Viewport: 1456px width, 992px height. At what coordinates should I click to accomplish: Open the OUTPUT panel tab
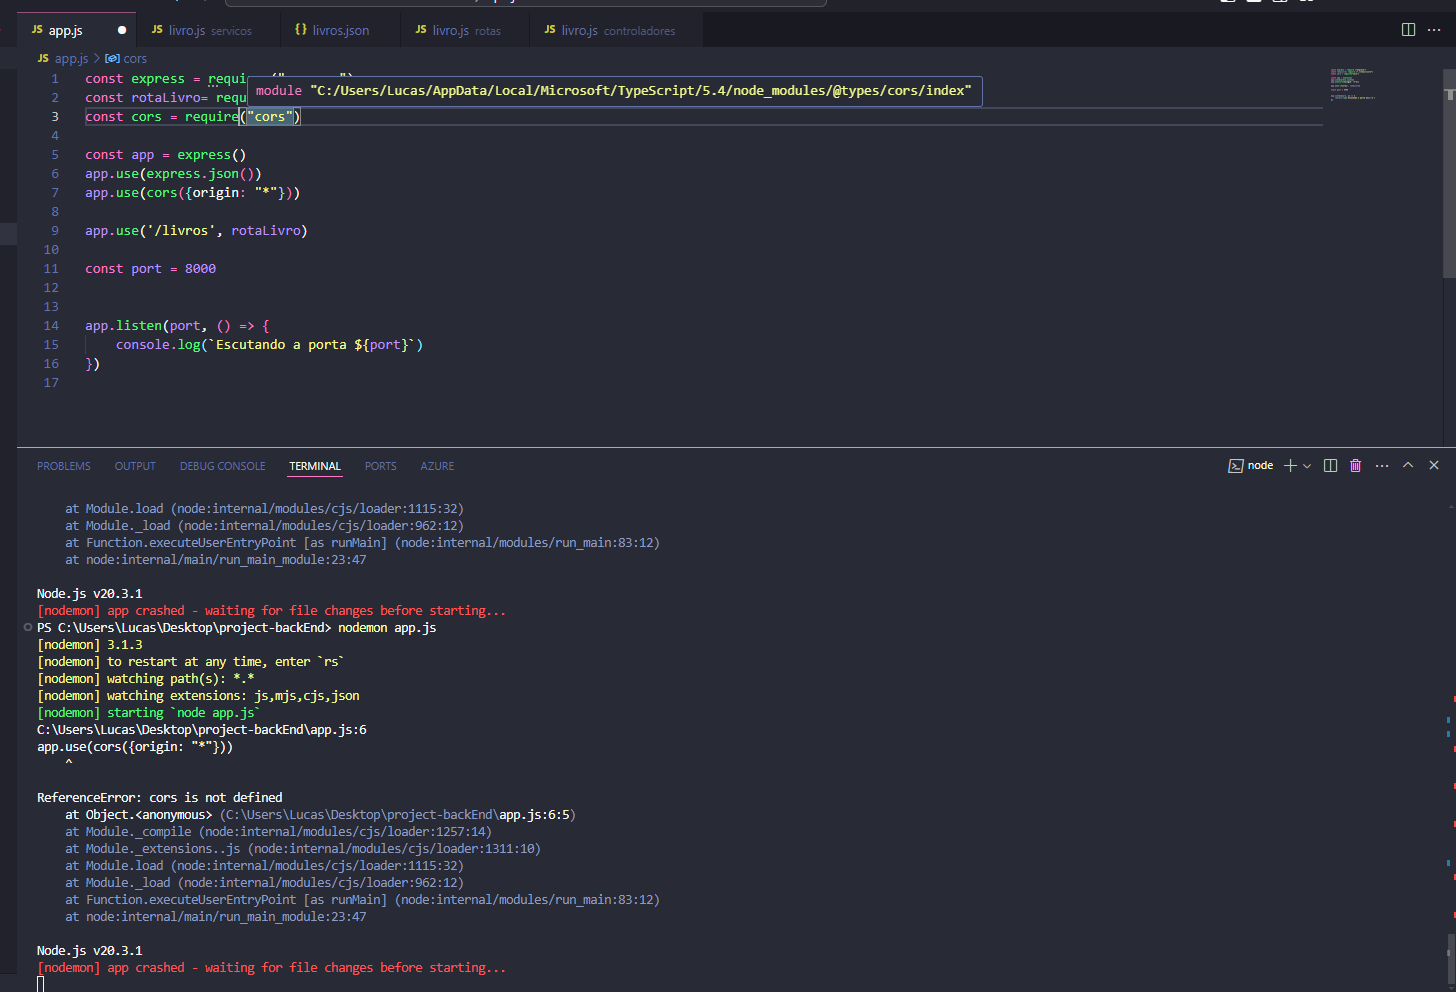tap(135, 466)
